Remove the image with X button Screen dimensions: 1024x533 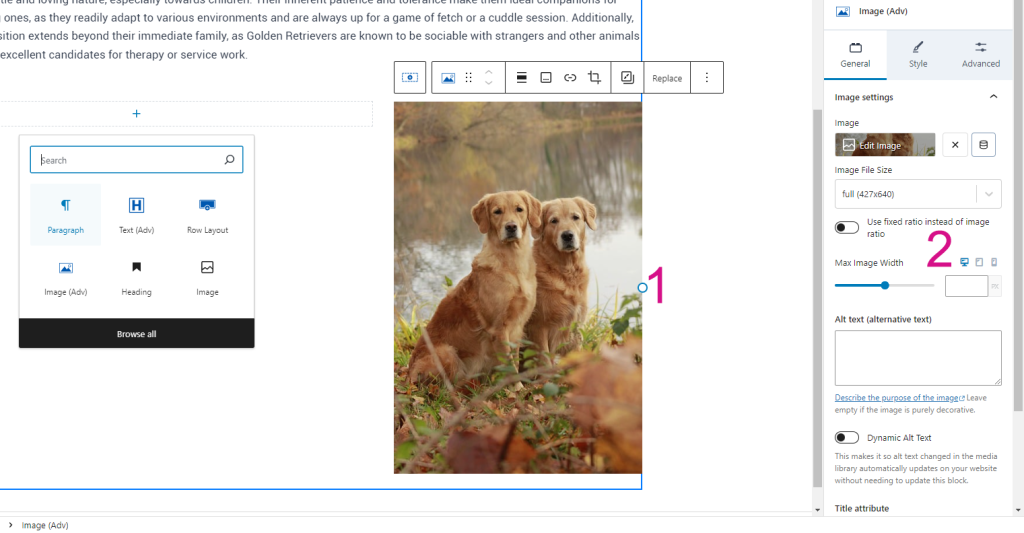[954, 145]
